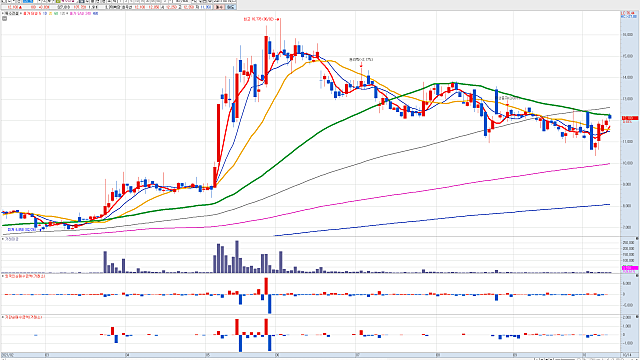Click the pink buy button in quote bar
Viewport: 640px width, 360px height.
pyautogui.click(x=220, y=7)
